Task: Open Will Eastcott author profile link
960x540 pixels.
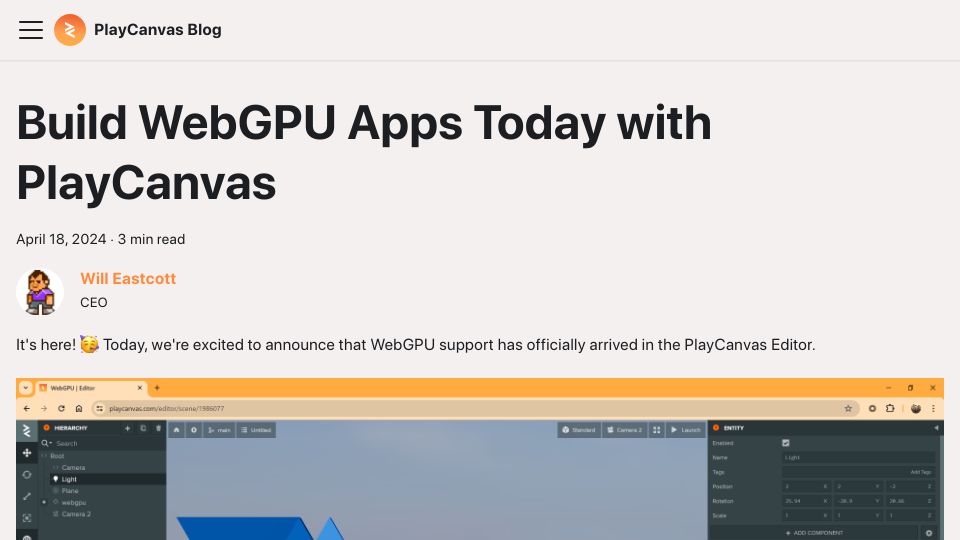Action: 128,279
